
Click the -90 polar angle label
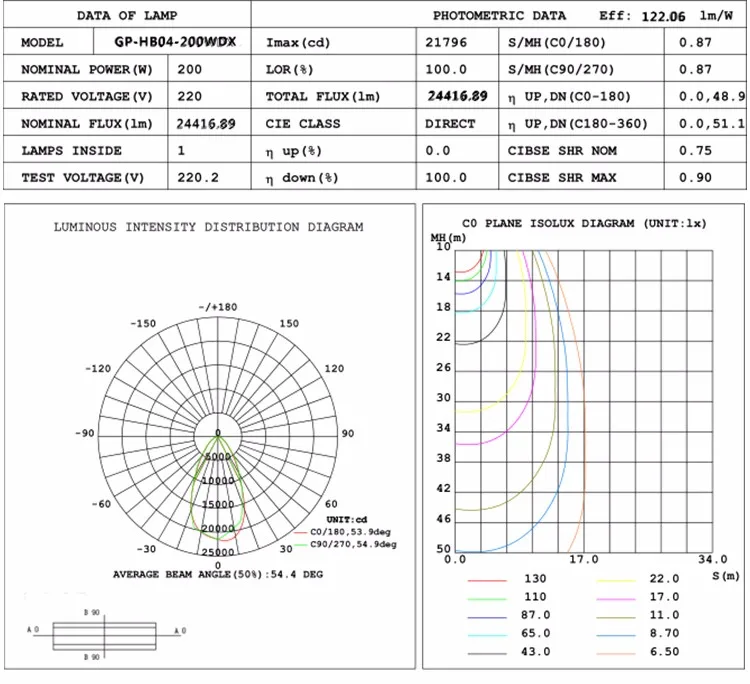tap(85, 433)
